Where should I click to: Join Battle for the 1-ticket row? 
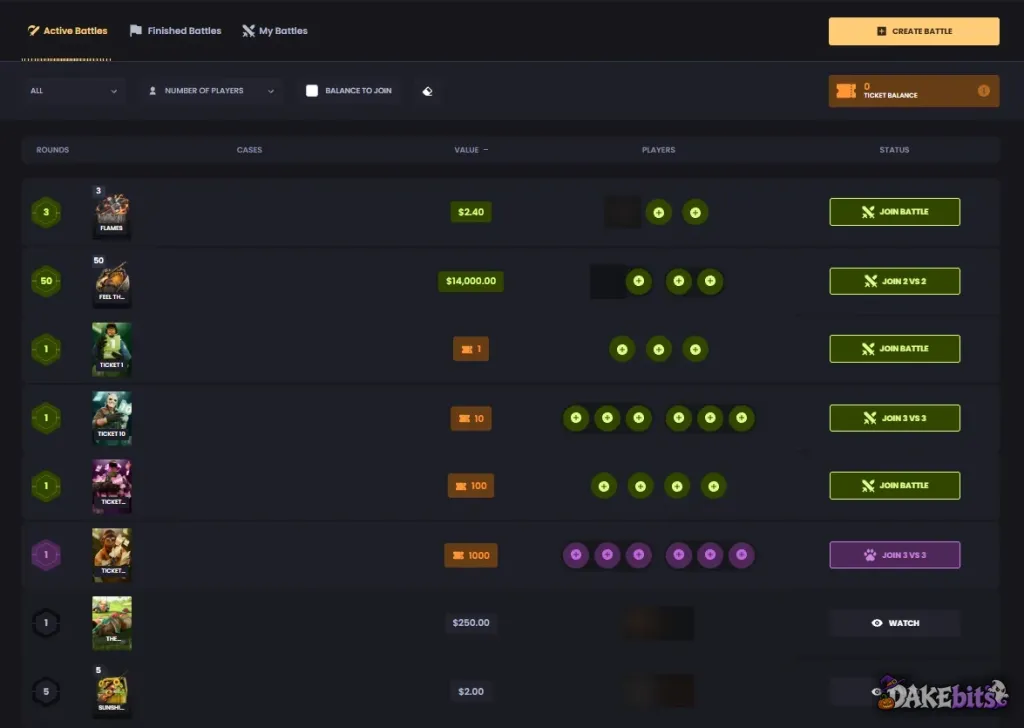[895, 349]
